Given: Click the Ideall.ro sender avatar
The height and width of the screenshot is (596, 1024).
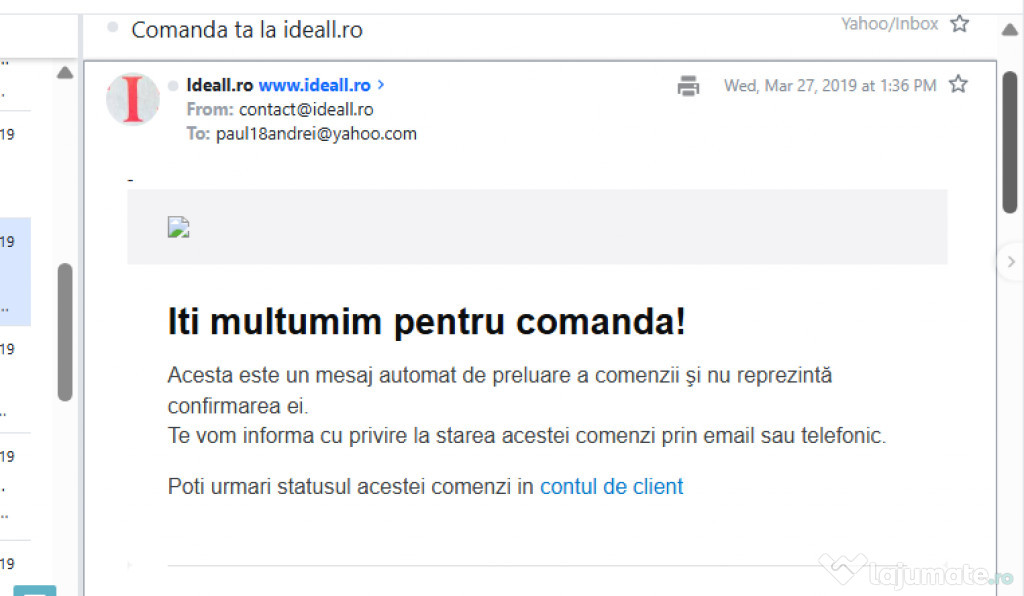Looking at the screenshot, I should coord(133,98).
